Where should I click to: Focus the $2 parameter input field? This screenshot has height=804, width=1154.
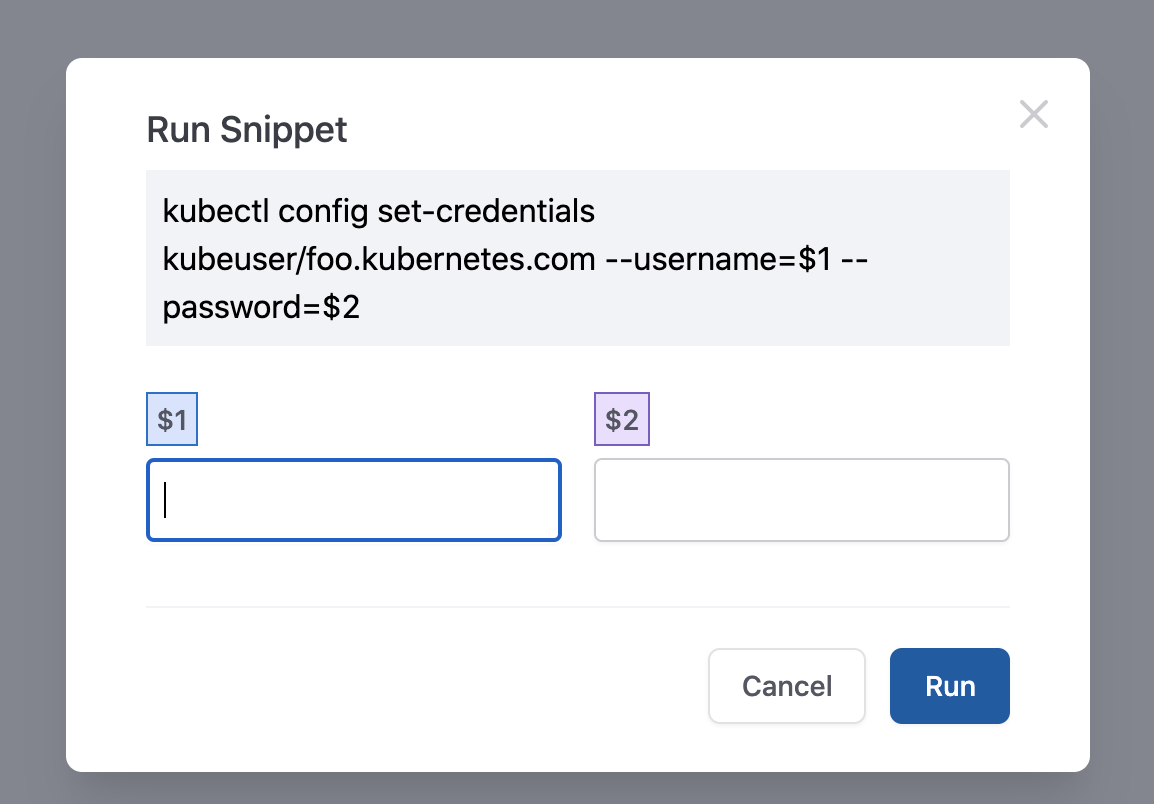pos(801,500)
